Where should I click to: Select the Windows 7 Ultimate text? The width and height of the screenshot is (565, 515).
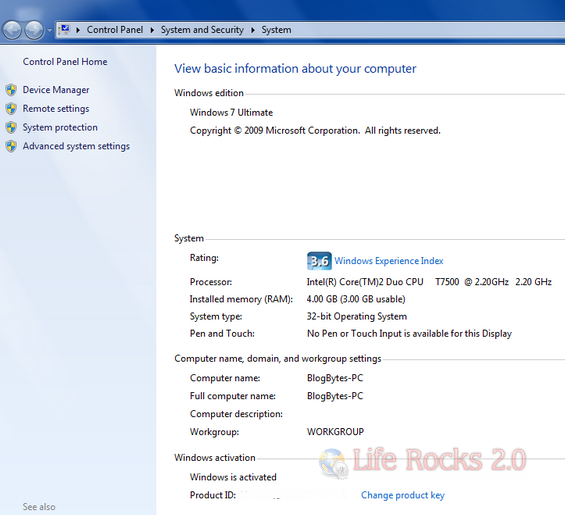click(231, 112)
